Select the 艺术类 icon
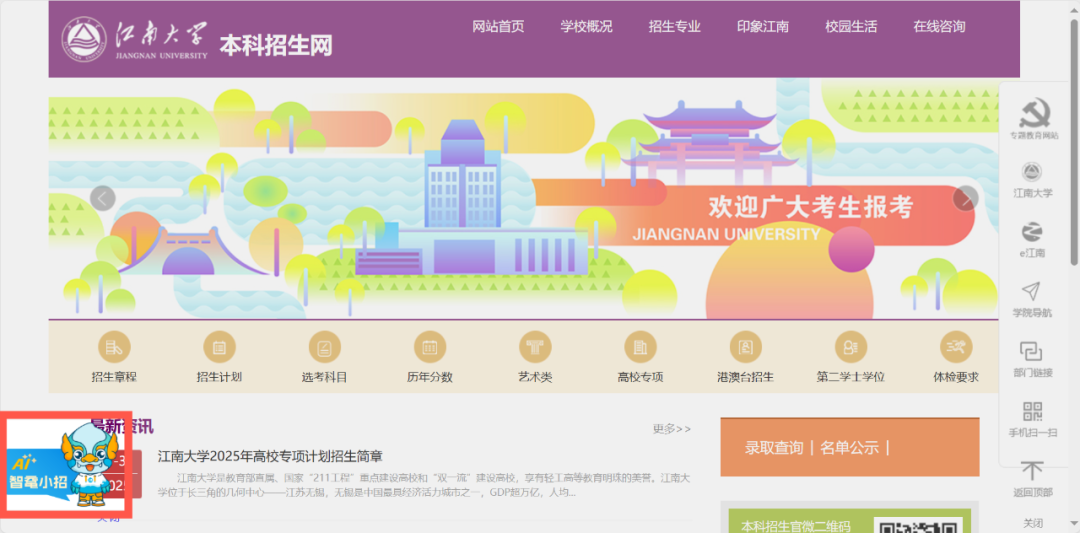 [x=535, y=347]
